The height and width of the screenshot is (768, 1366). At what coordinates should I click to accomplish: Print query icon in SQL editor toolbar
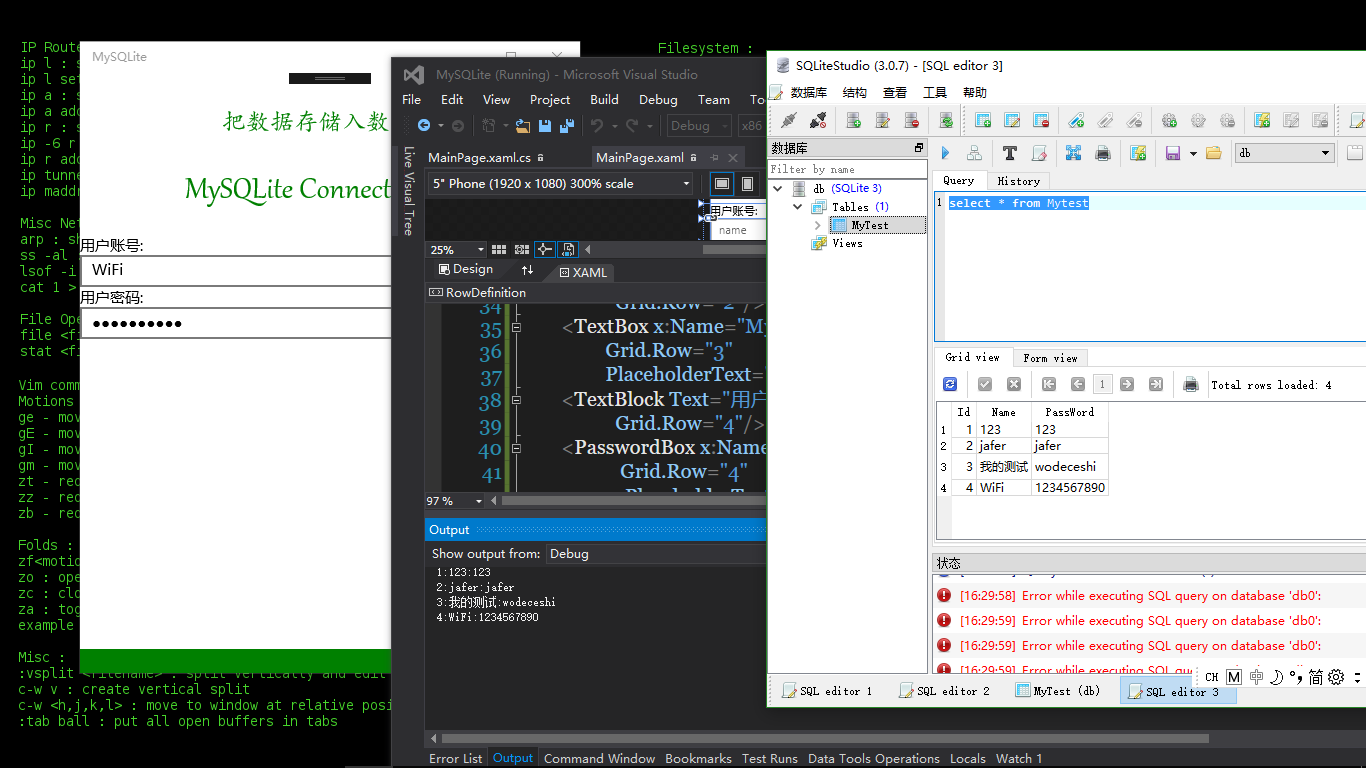(x=1102, y=153)
